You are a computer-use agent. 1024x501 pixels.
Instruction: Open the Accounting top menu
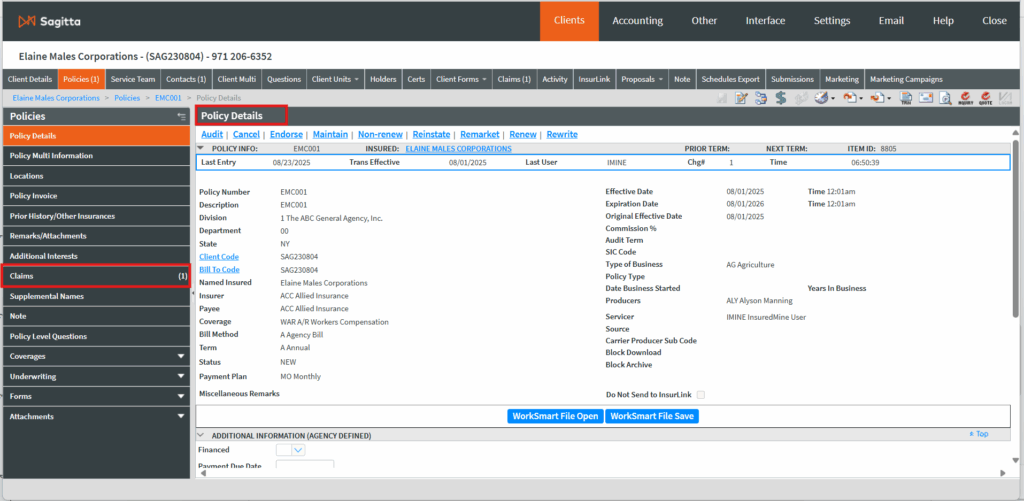pyautogui.click(x=637, y=20)
